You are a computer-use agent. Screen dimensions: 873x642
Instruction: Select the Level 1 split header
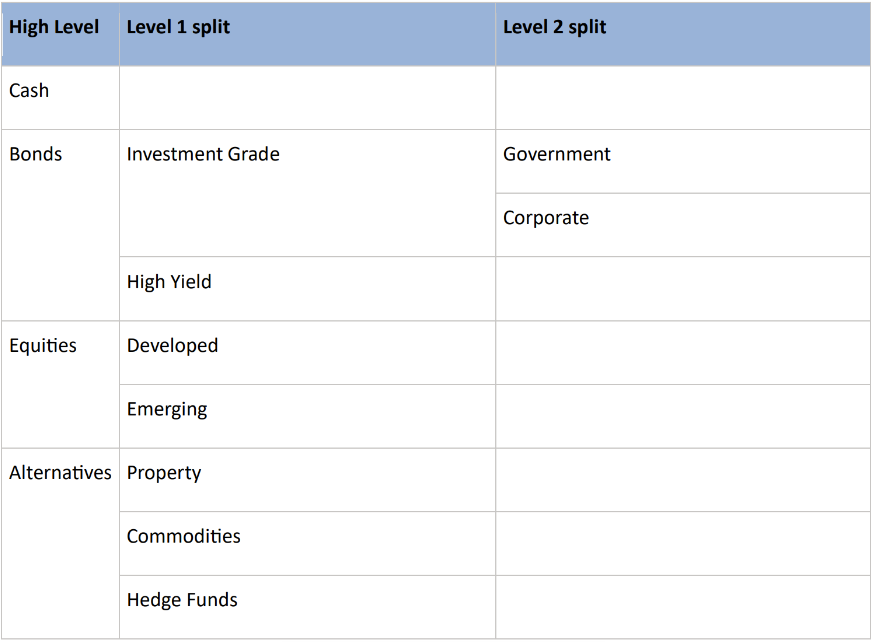tap(307, 34)
